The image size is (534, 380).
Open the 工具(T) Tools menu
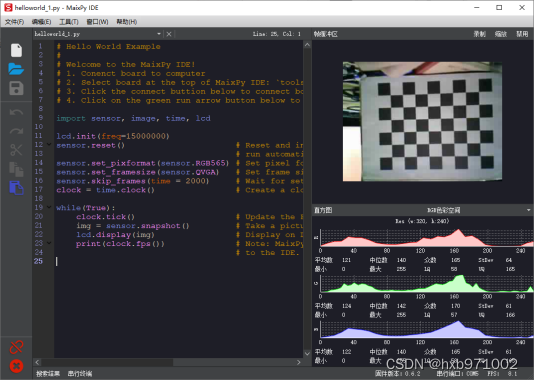coord(69,22)
